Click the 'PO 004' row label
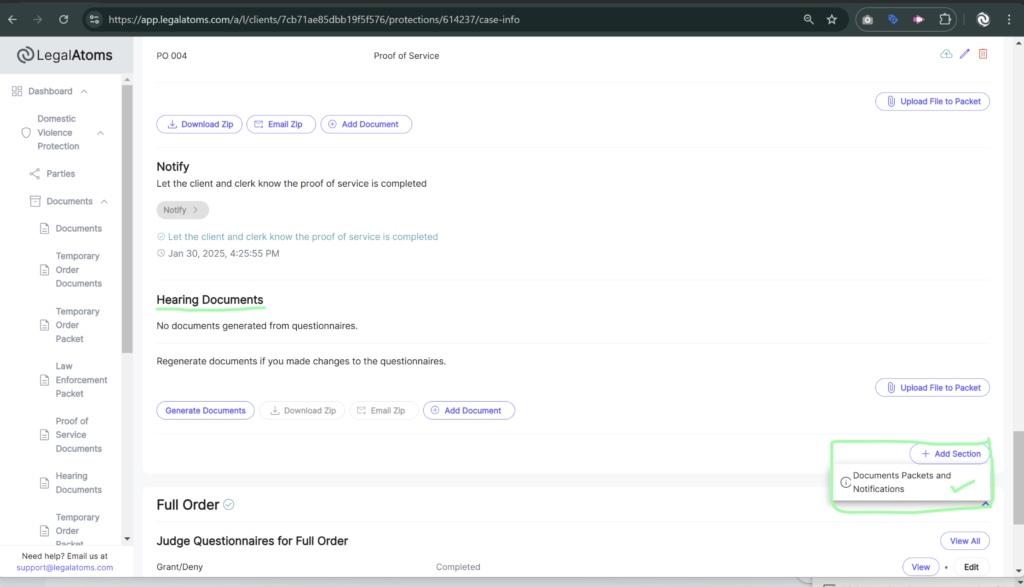This screenshot has width=1024, height=587. pyautogui.click(x=172, y=56)
